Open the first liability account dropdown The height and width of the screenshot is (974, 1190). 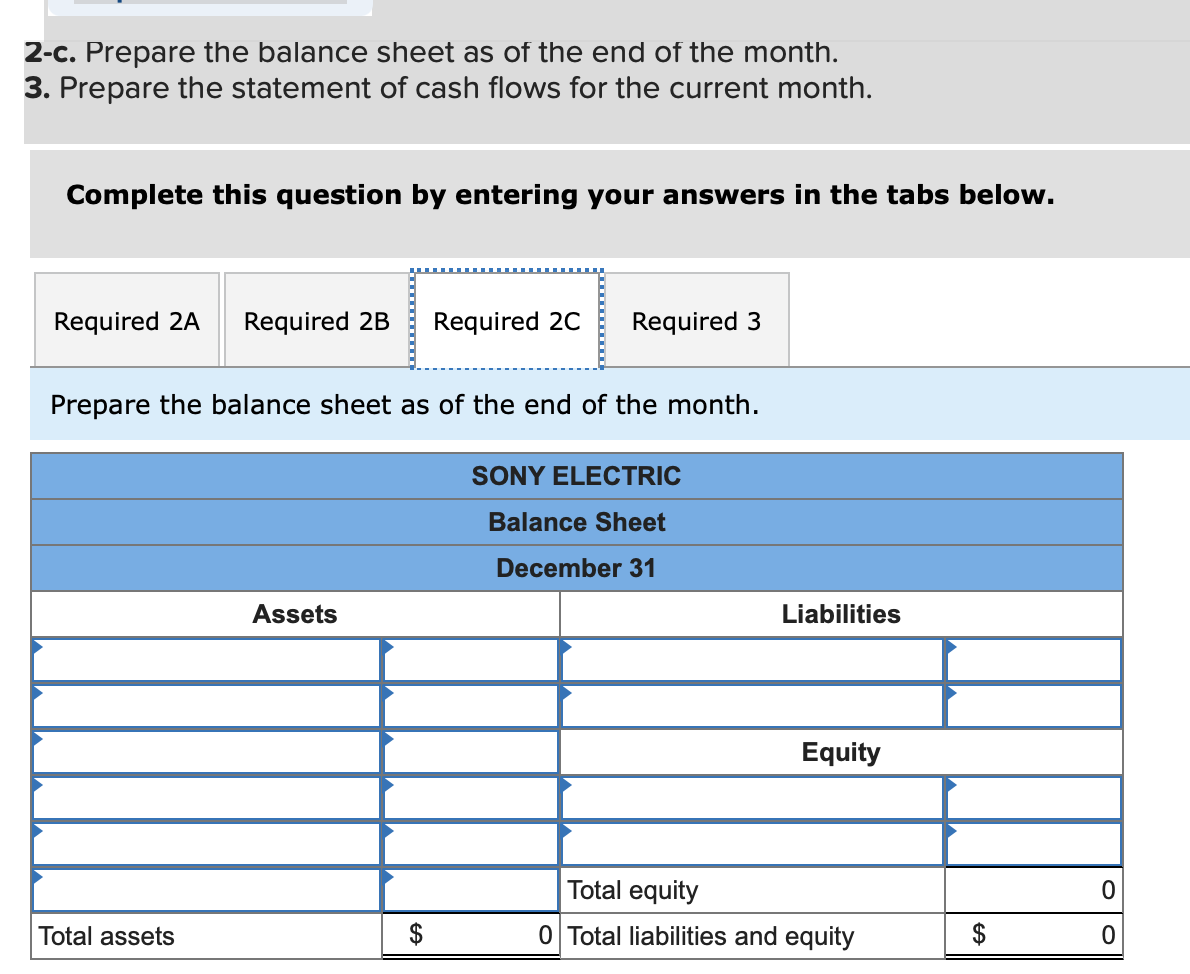(x=750, y=660)
